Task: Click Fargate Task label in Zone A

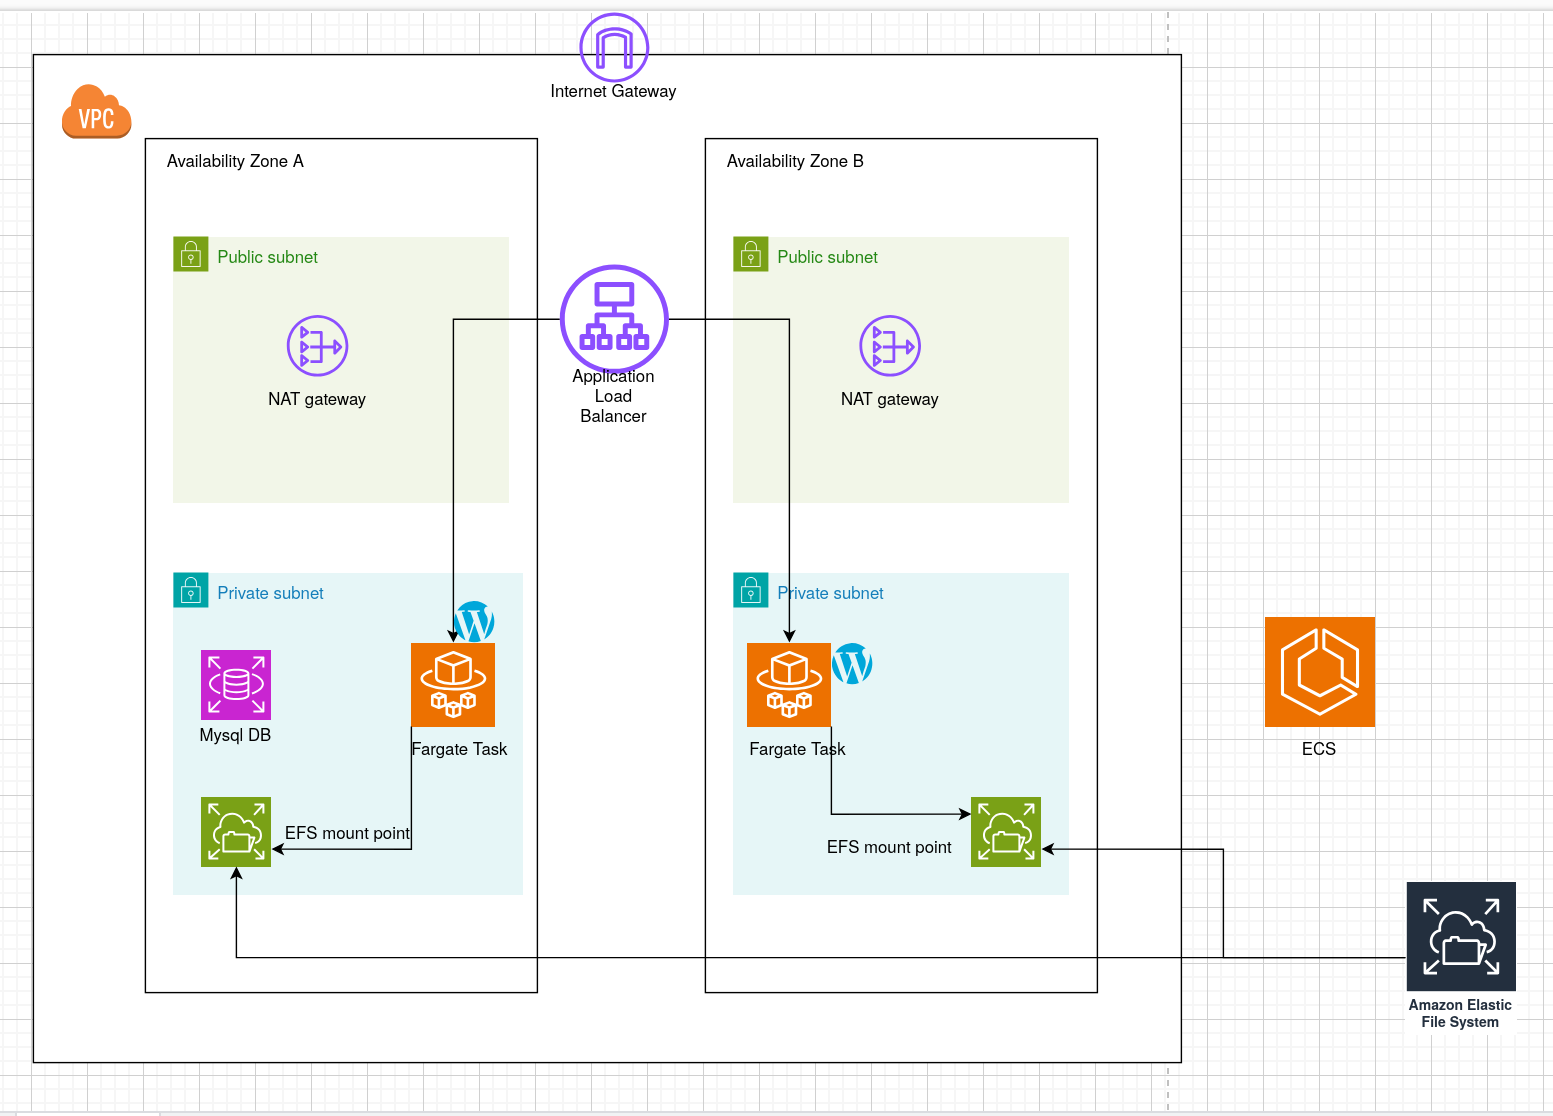Action: point(459,749)
